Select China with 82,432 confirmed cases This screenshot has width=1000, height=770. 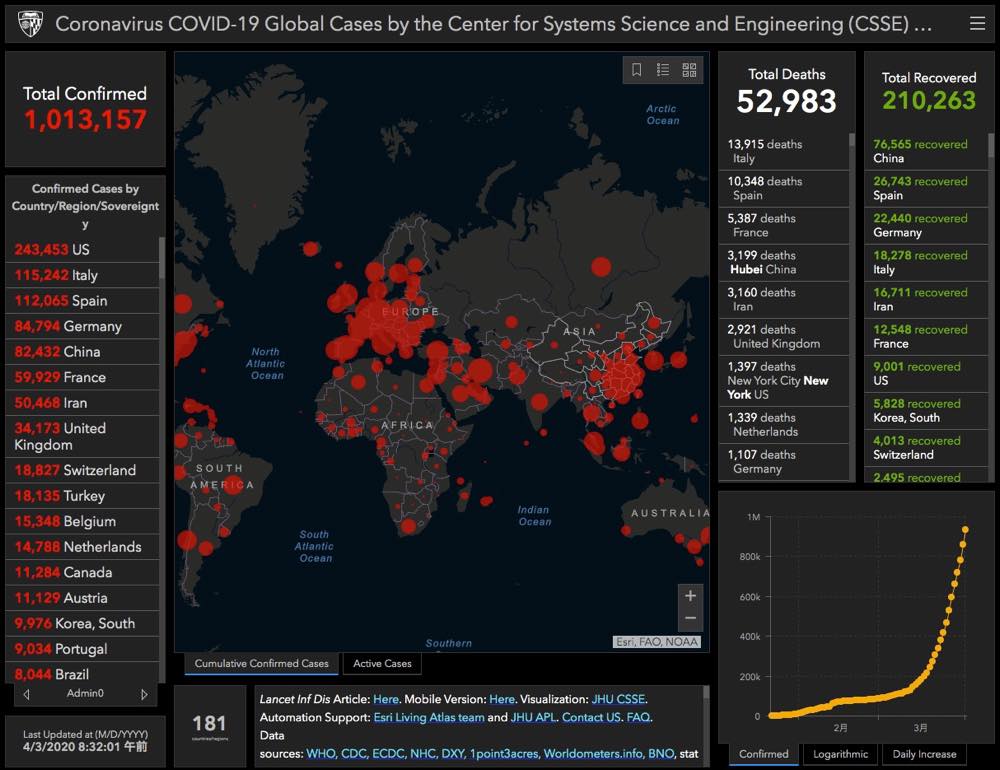coord(82,352)
